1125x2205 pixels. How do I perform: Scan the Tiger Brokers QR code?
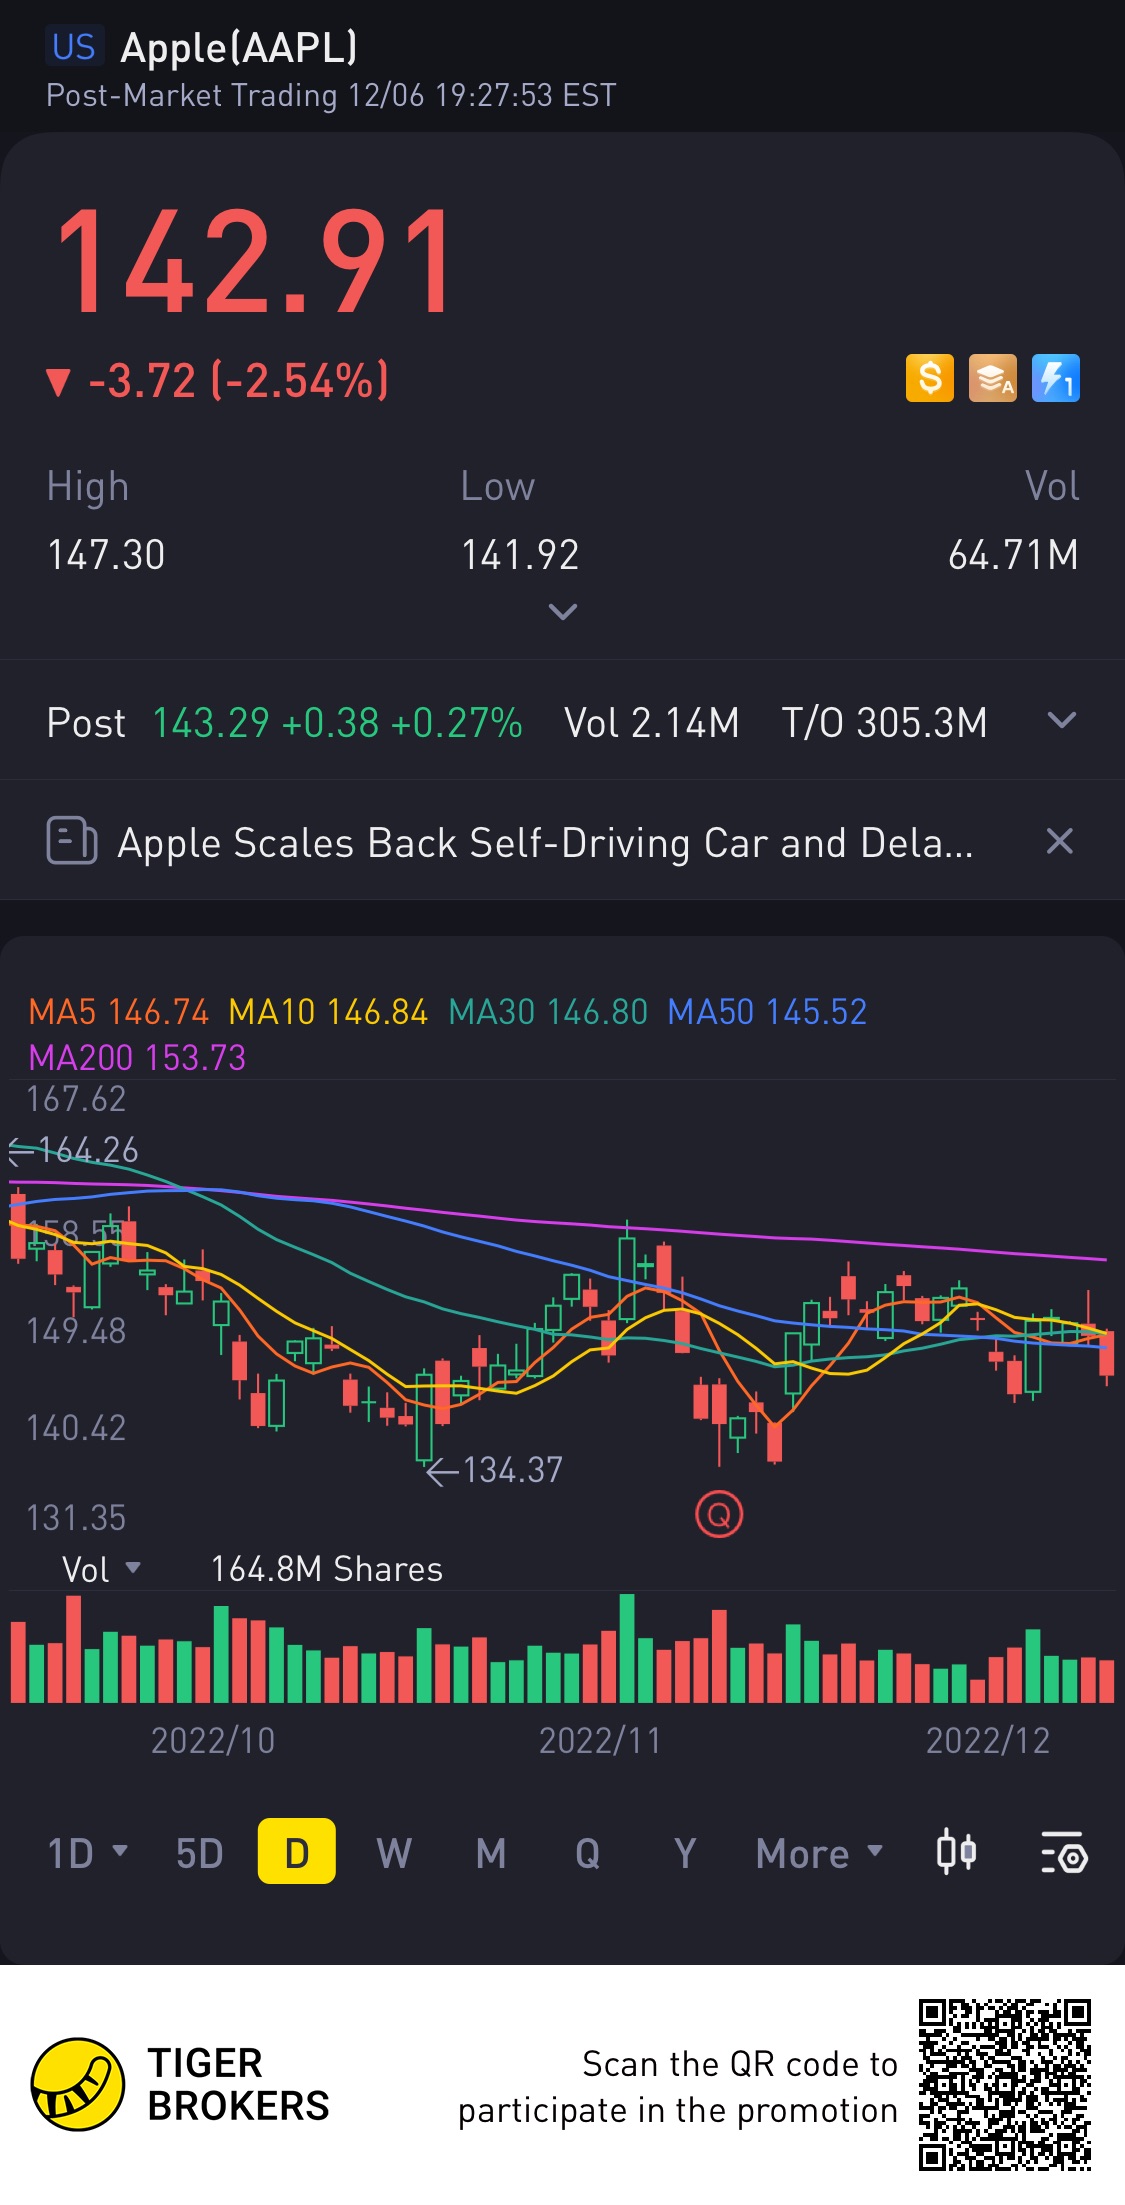[x=1005, y=2085]
